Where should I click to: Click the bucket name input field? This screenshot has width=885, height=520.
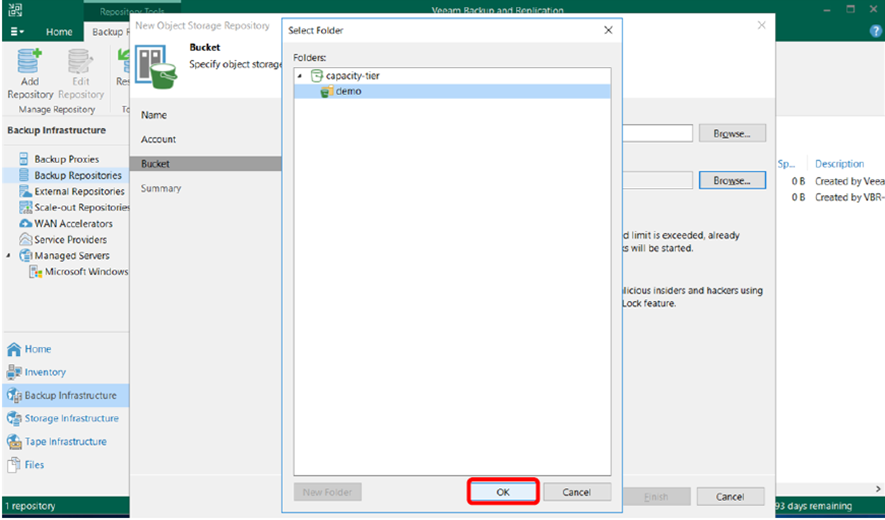pyautogui.click(x=658, y=134)
